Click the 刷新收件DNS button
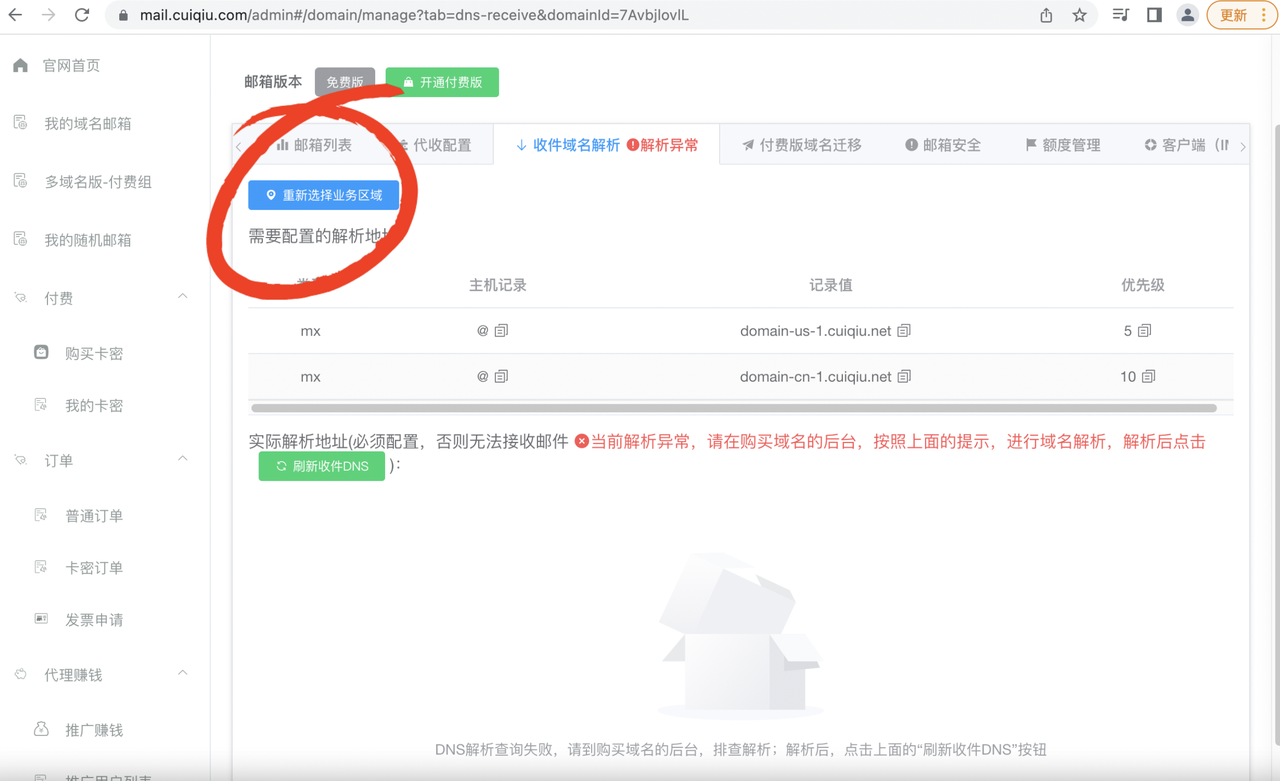The width and height of the screenshot is (1280, 781). tap(321, 466)
